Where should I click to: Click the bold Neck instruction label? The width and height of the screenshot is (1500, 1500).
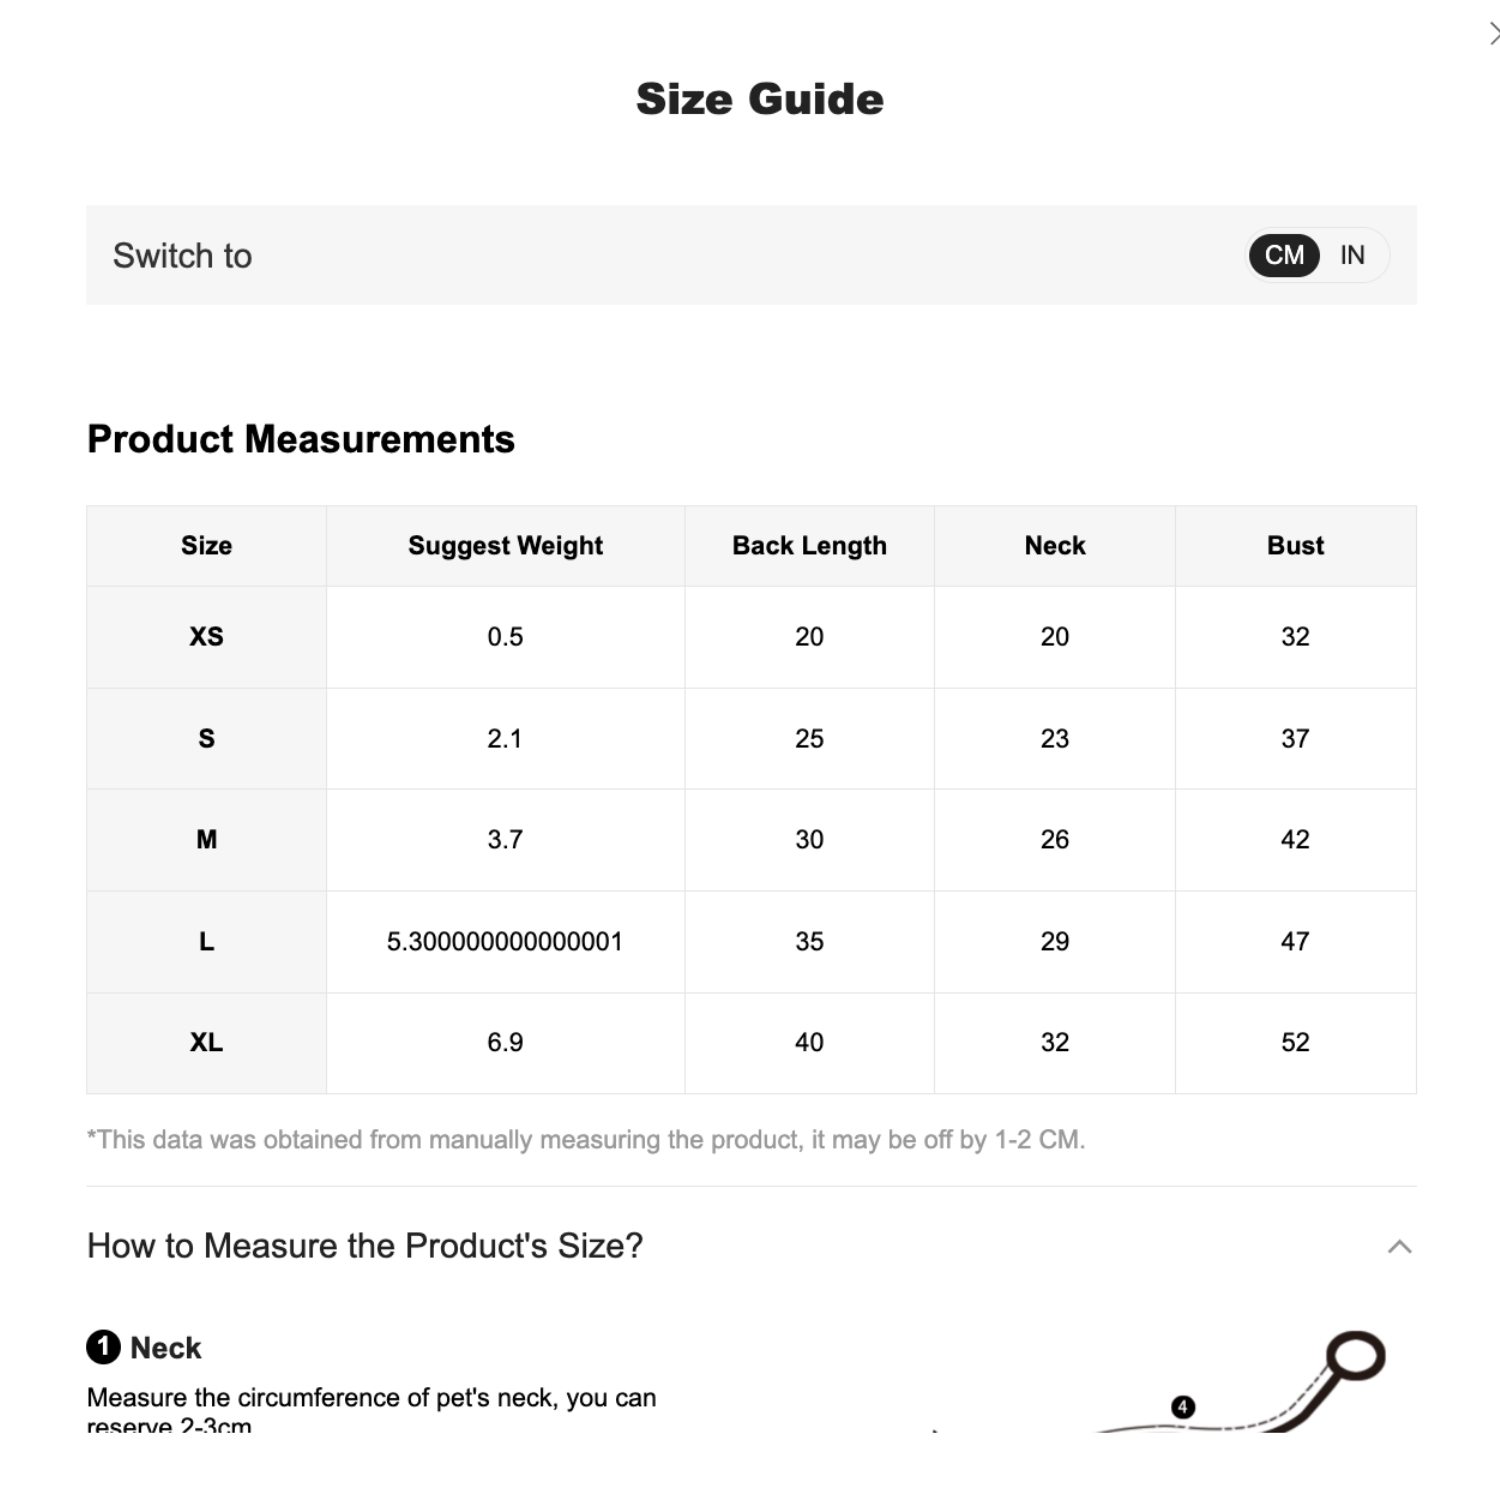(x=166, y=1348)
